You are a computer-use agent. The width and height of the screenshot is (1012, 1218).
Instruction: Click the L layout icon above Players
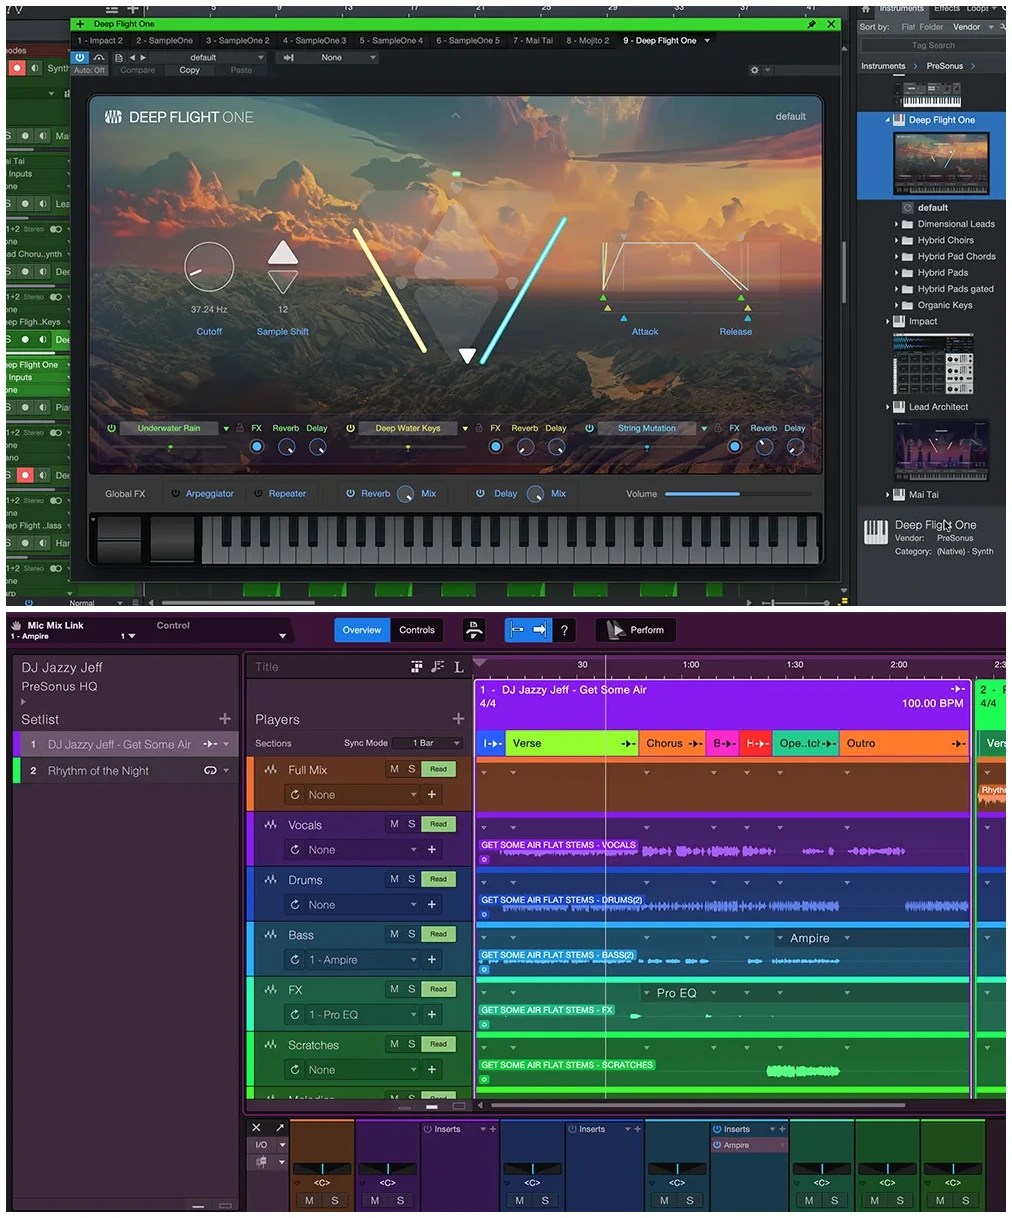(459, 666)
